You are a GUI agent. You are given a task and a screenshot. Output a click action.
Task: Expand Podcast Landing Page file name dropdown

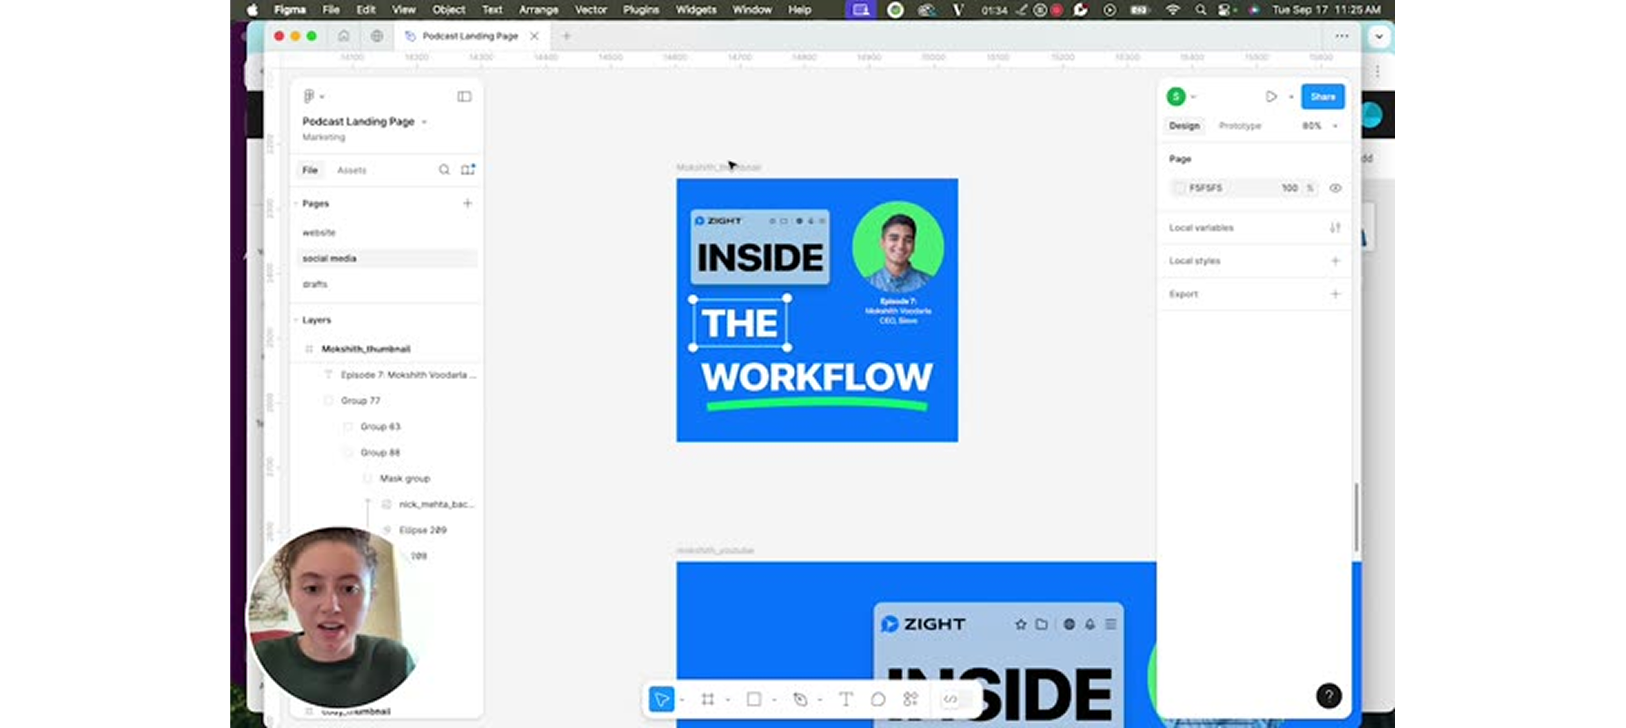[x=424, y=122]
